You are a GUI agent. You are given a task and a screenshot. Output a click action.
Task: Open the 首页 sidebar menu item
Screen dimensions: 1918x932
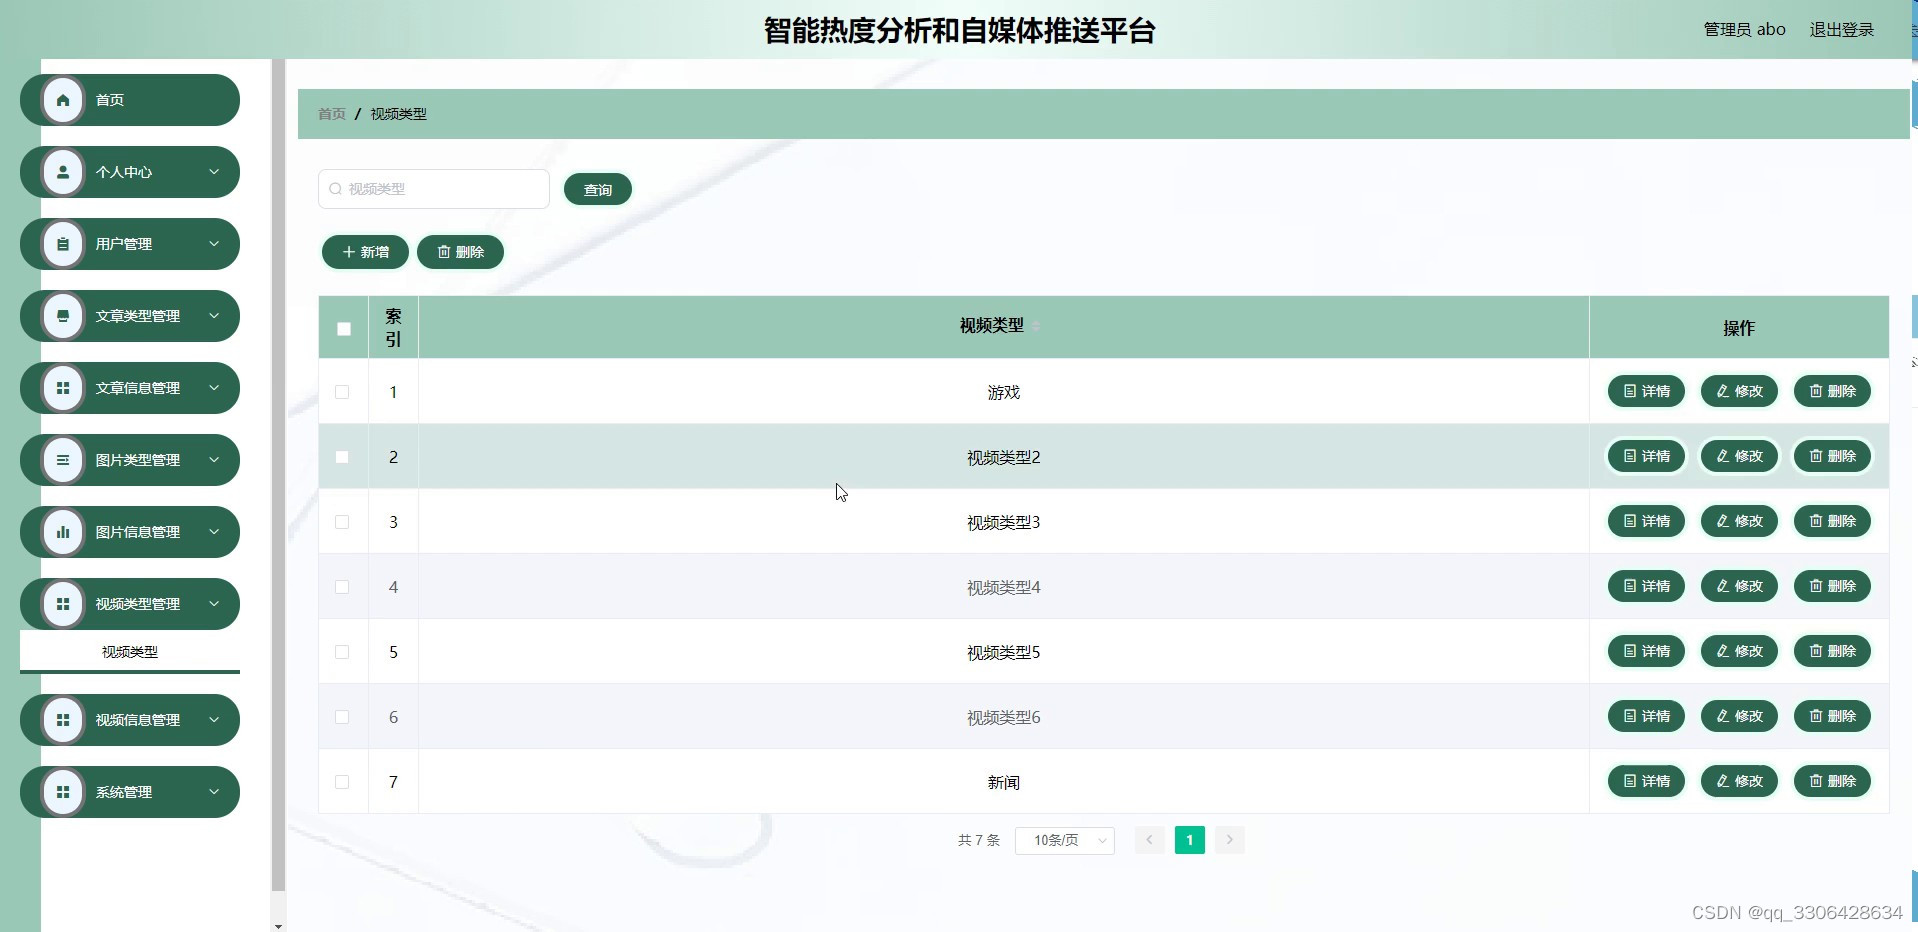130,100
